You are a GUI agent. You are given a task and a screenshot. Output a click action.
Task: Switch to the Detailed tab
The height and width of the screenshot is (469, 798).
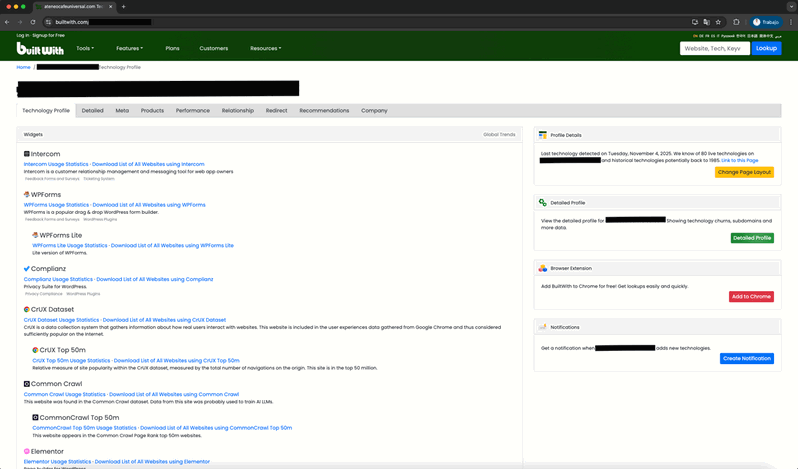tap(93, 110)
